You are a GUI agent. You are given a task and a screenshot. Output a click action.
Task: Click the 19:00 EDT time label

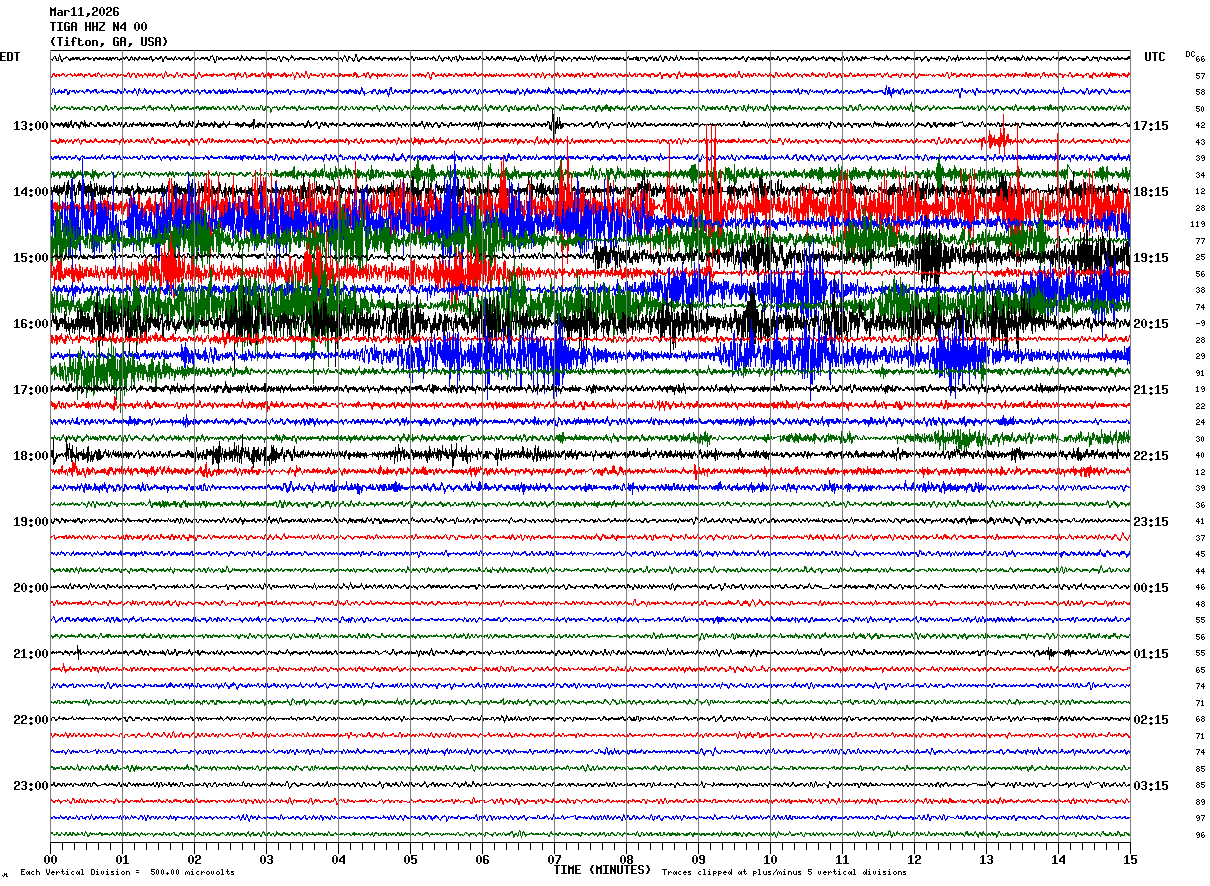point(30,522)
